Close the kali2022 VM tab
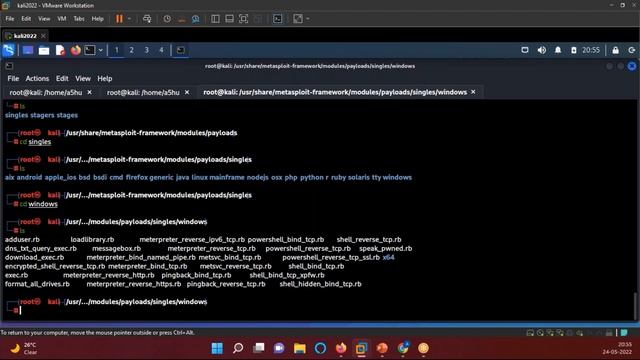Screen dimensions: 640x360 [x=43, y=36]
